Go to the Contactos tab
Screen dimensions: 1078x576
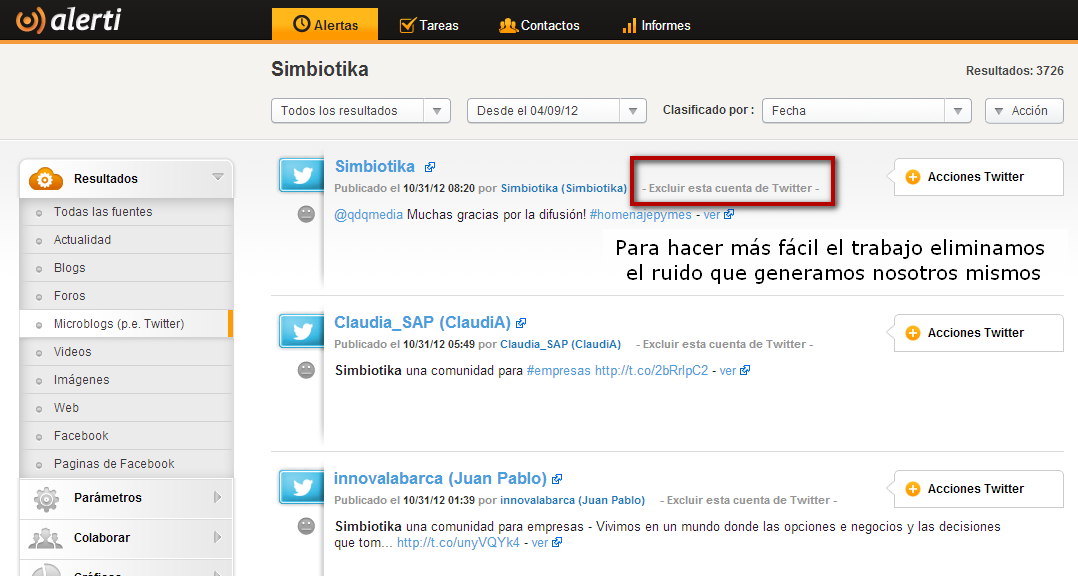click(x=539, y=25)
